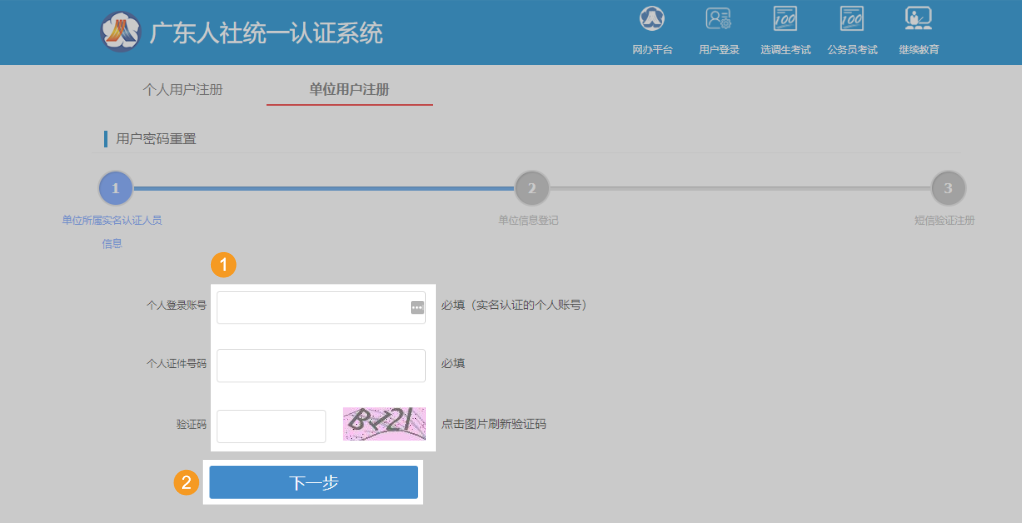Focus the 个人登录账号 input field
Viewport: 1022px width, 523px height.
point(312,308)
